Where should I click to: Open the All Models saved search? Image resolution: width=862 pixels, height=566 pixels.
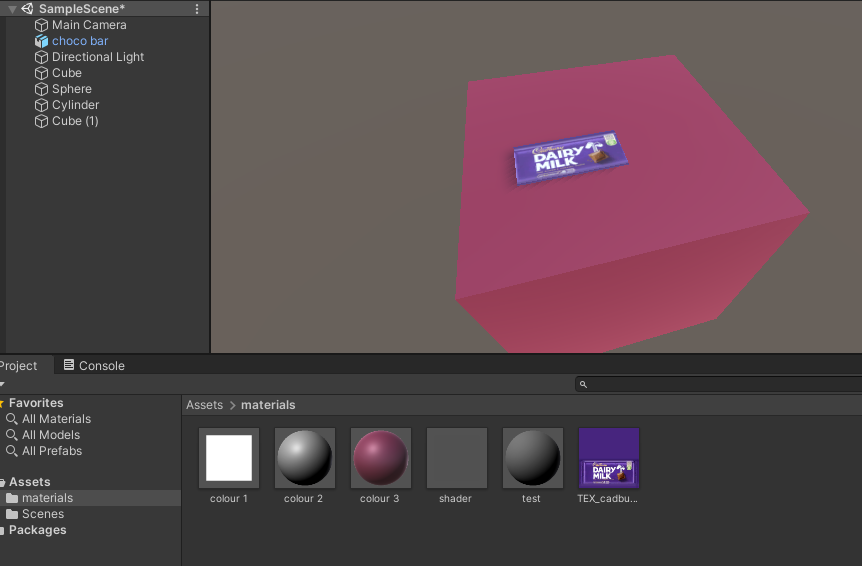(51, 435)
